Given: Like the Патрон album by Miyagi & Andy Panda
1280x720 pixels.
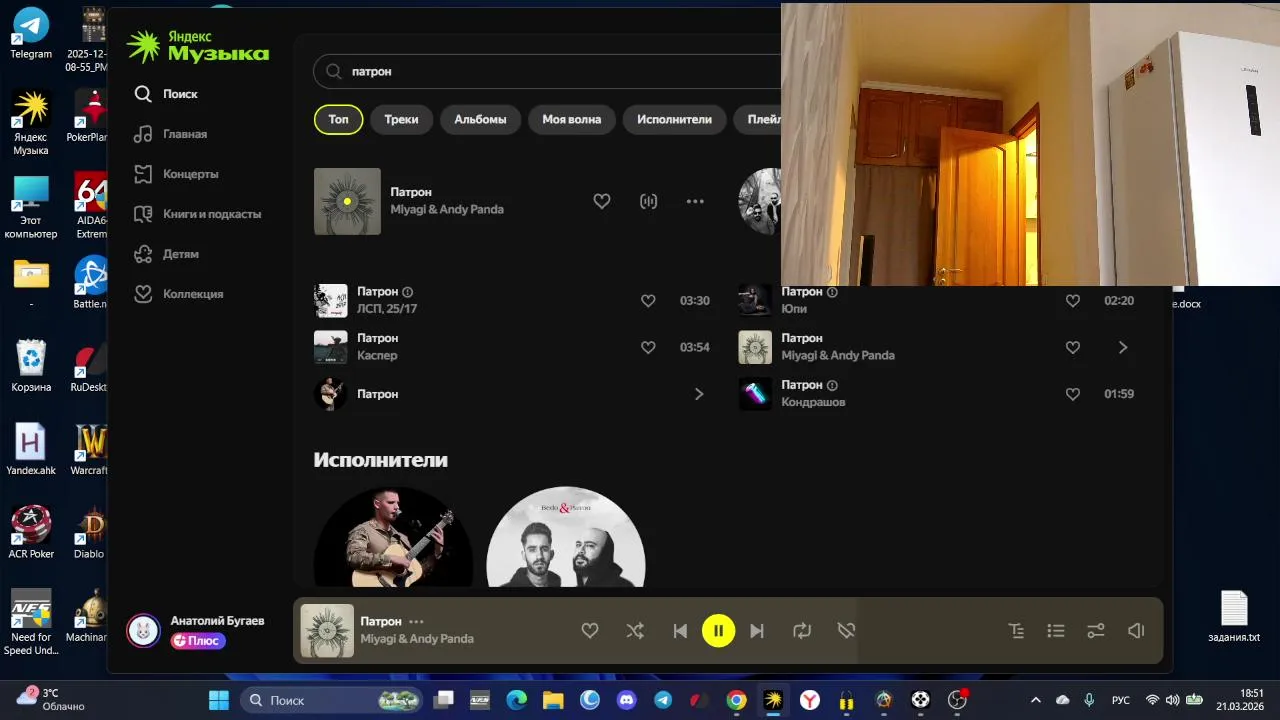Looking at the screenshot, I should [x=1073, y=348].
